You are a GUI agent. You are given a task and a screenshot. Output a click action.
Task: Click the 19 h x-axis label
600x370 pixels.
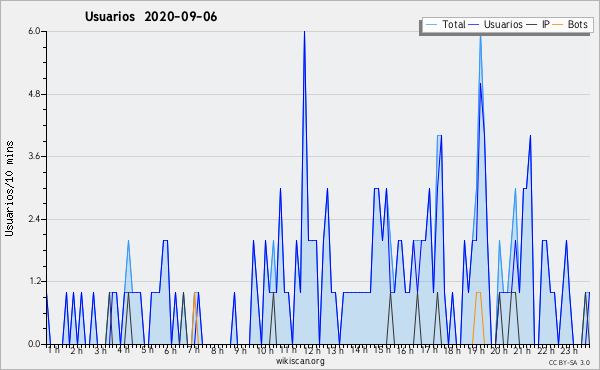[476, 351]
